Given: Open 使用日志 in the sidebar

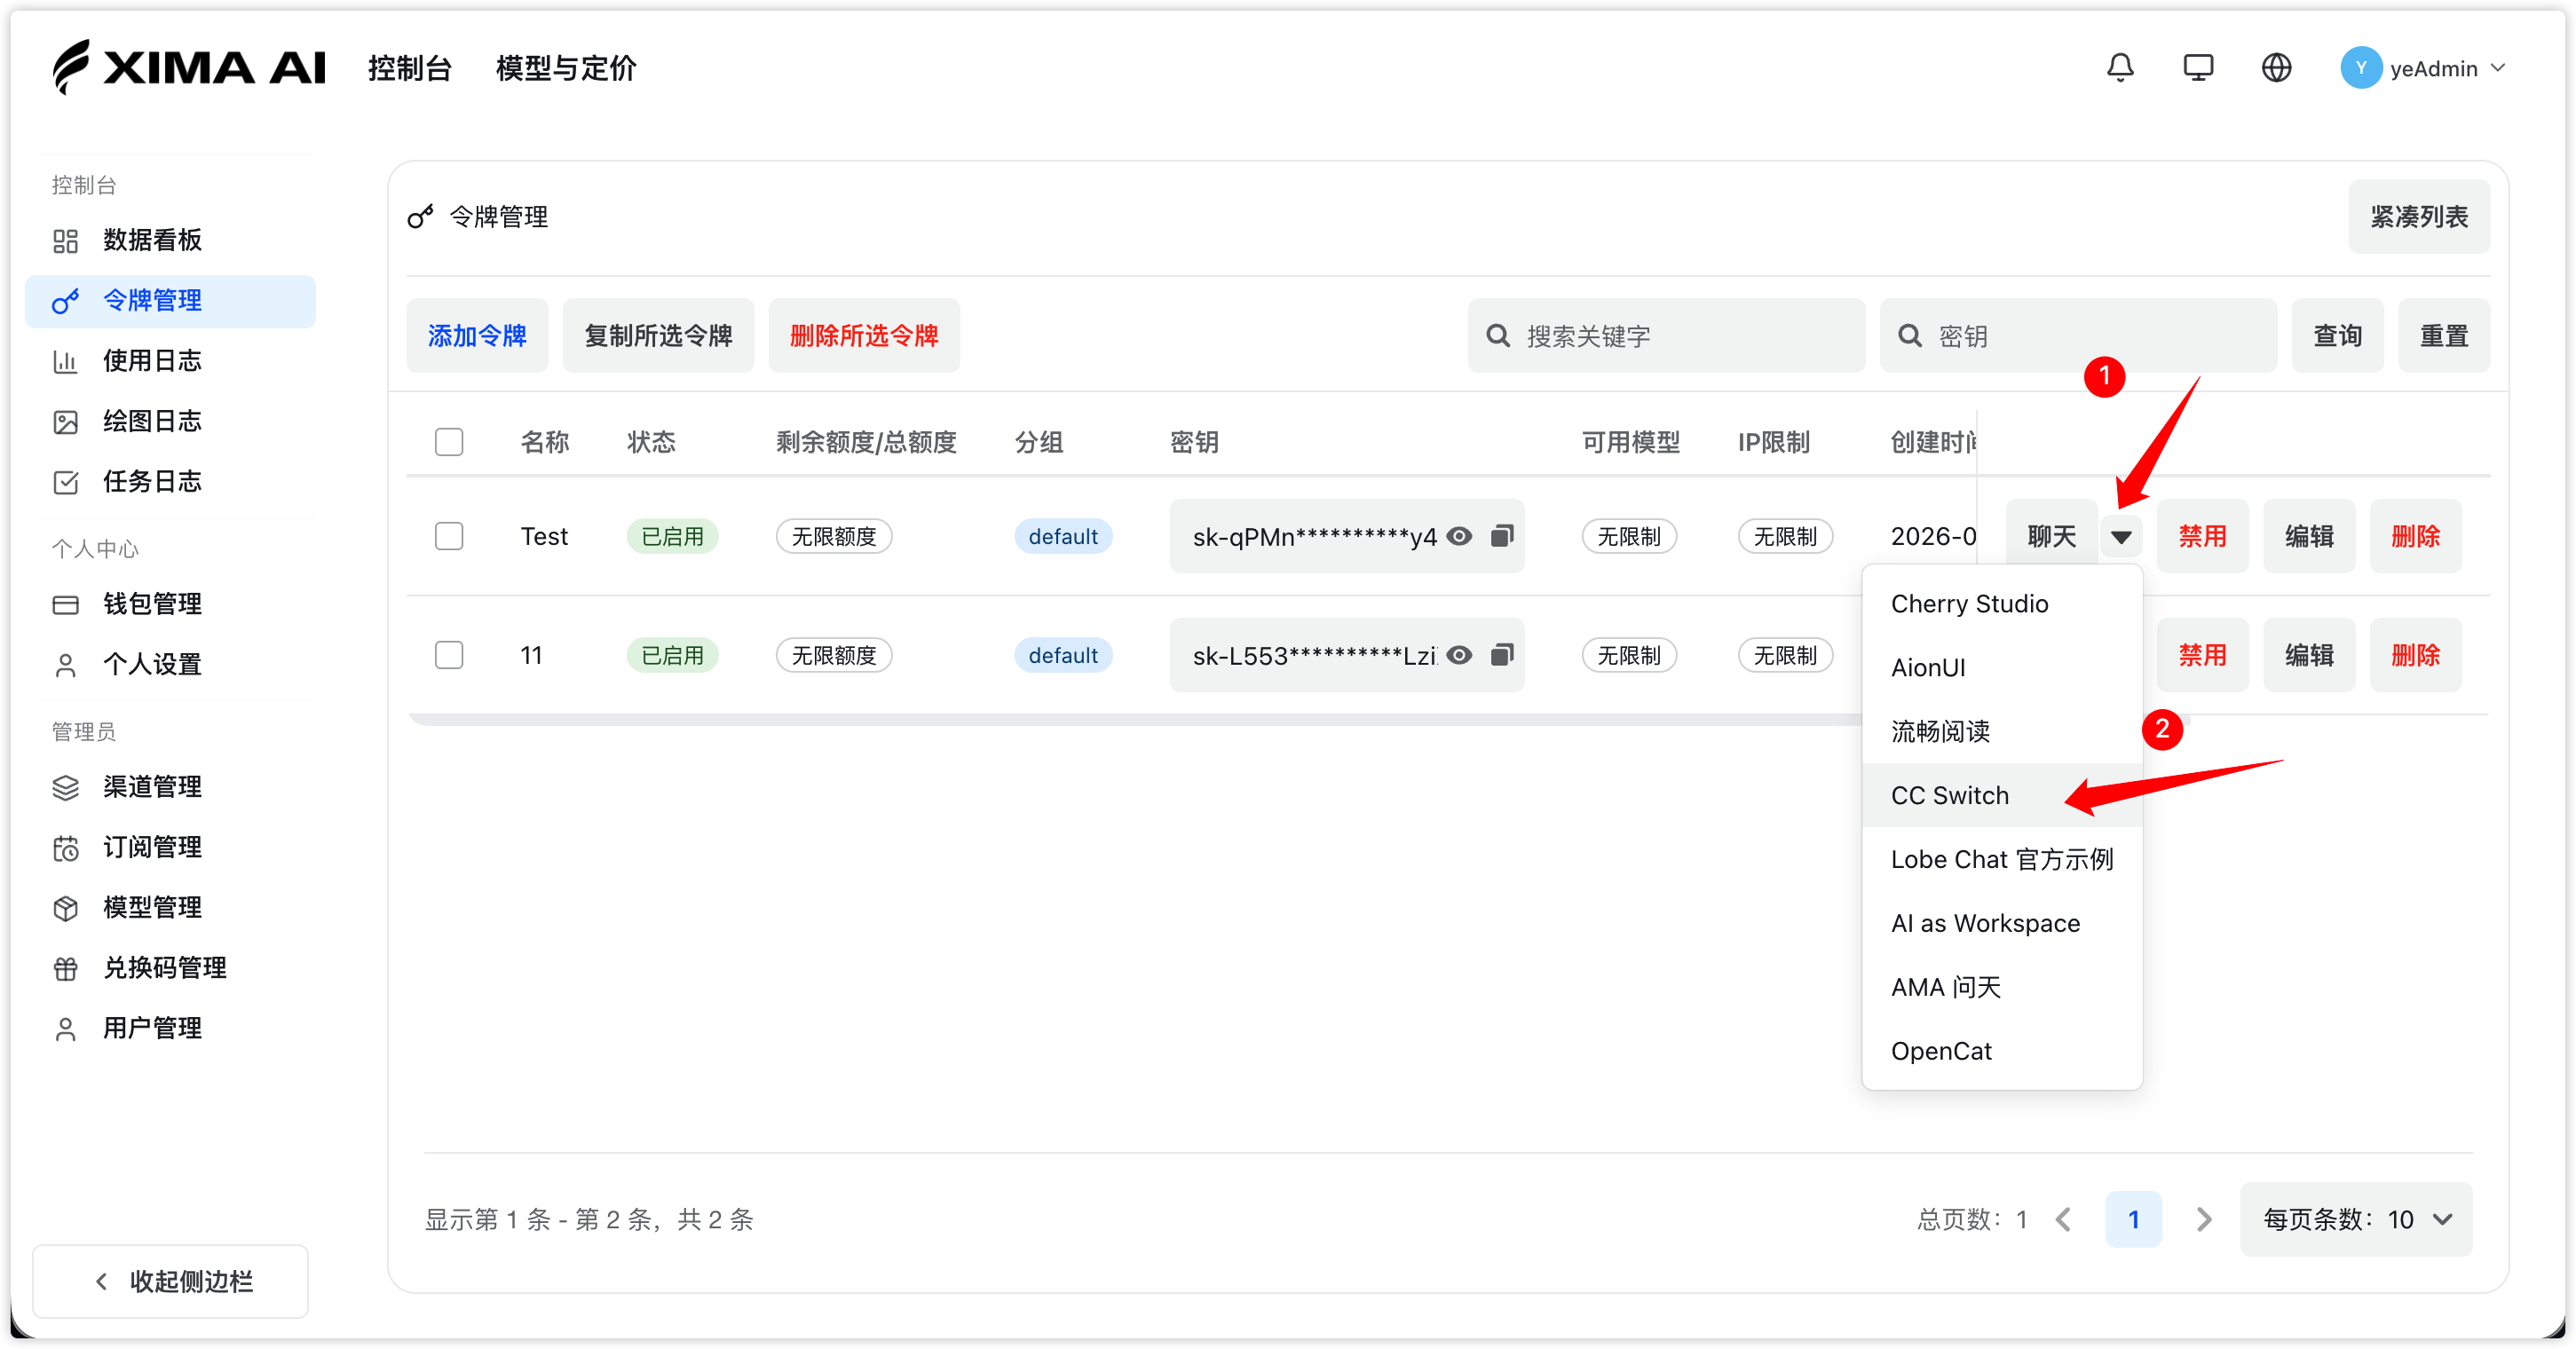Looking at the screenshot, I should point(170,361).
